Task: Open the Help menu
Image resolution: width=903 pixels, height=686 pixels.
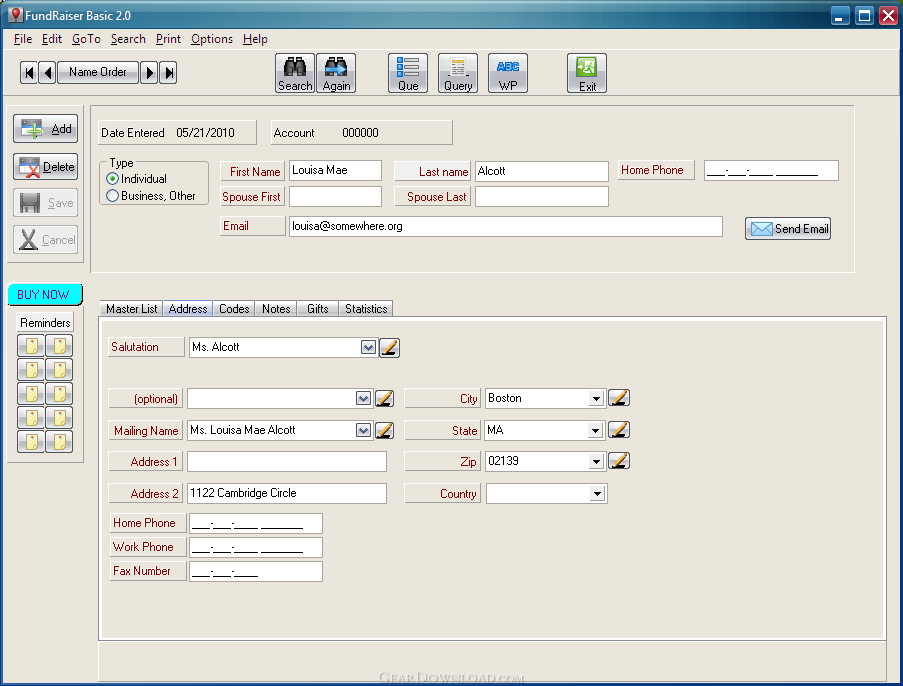Action: coord(255,39)
